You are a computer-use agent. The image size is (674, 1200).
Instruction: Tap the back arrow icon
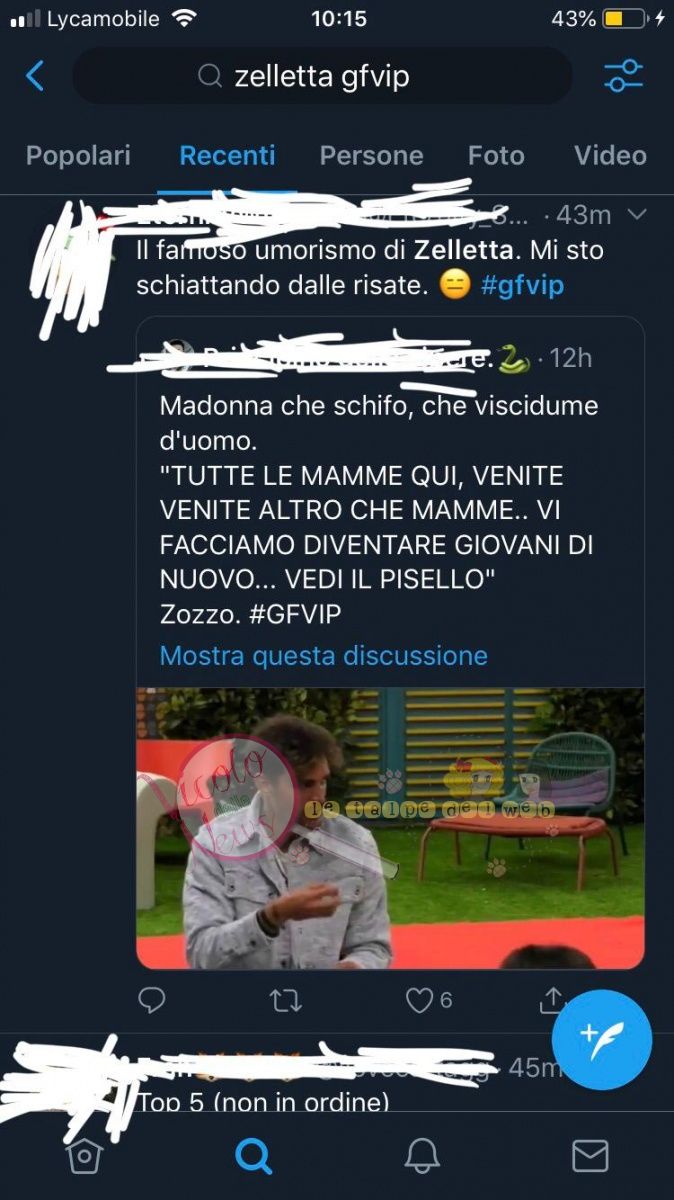(35, 76)
